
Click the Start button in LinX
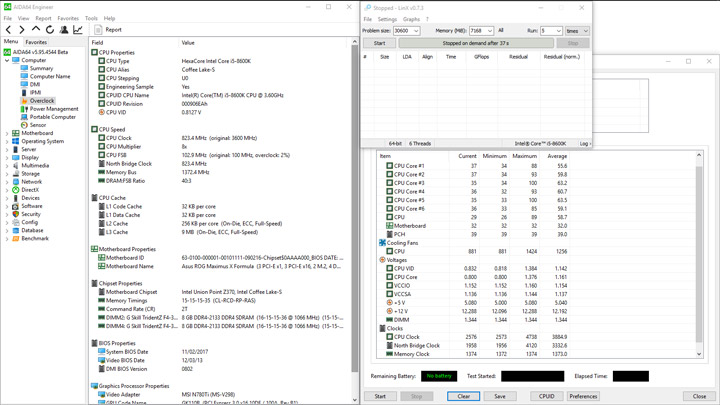coord(379,43)
